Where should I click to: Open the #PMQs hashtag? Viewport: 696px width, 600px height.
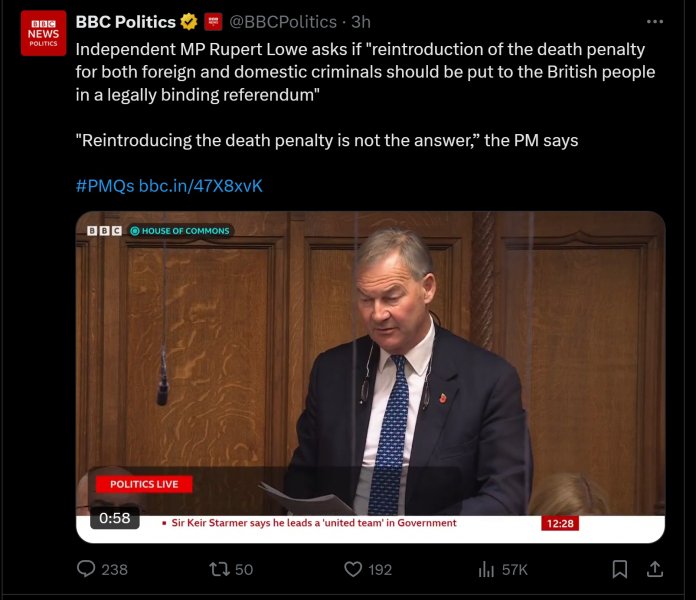(x=105, y=186)
